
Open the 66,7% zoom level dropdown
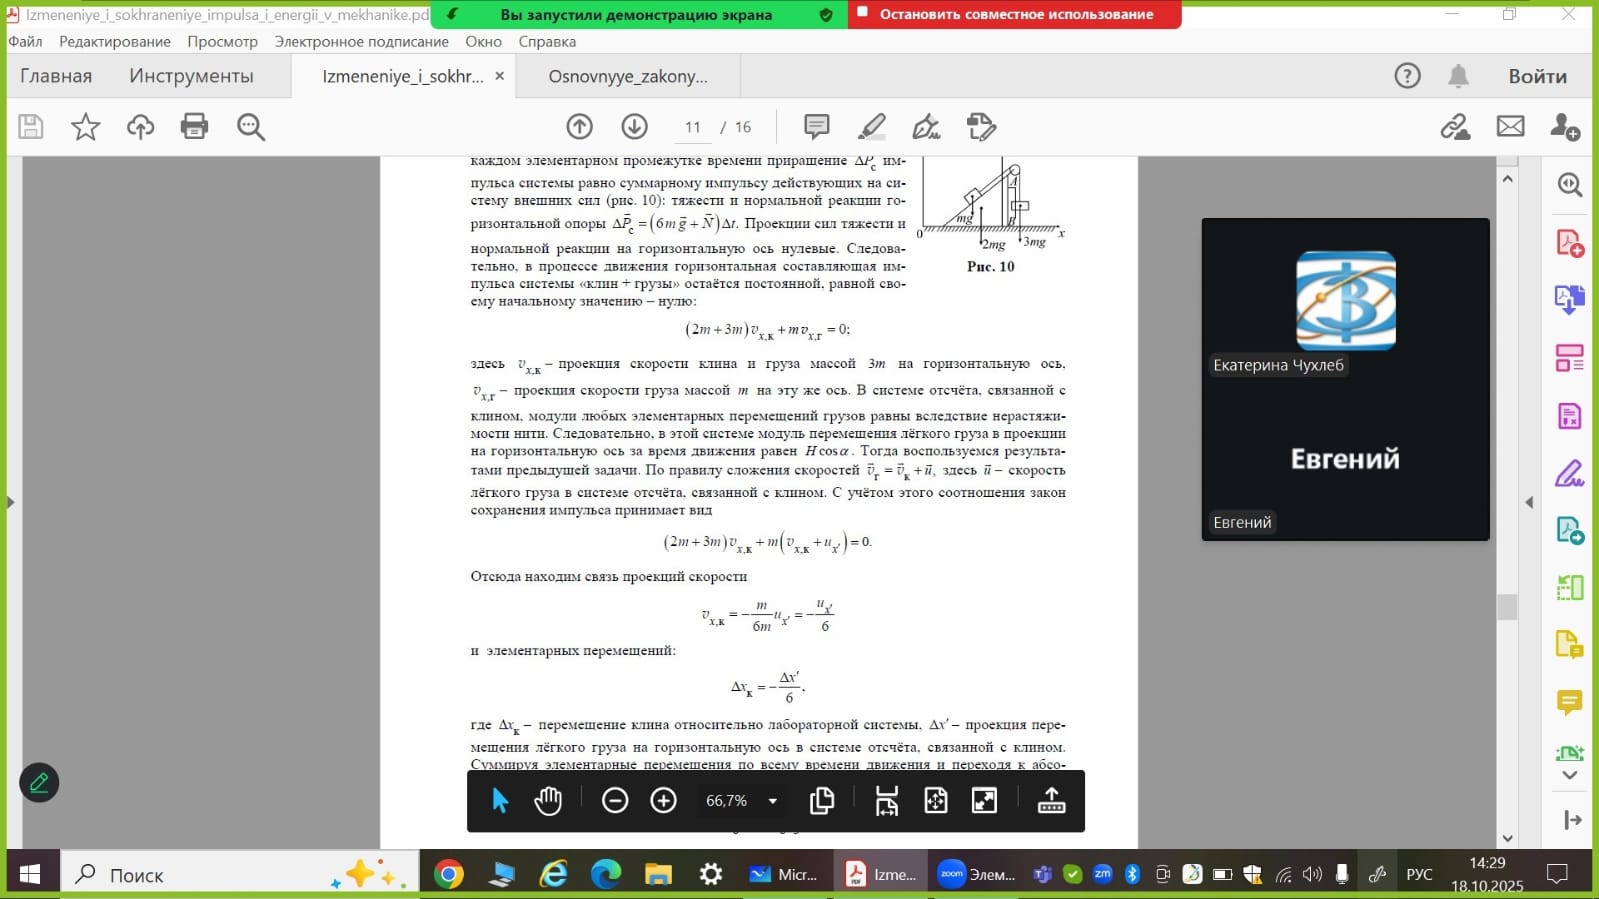772,801
